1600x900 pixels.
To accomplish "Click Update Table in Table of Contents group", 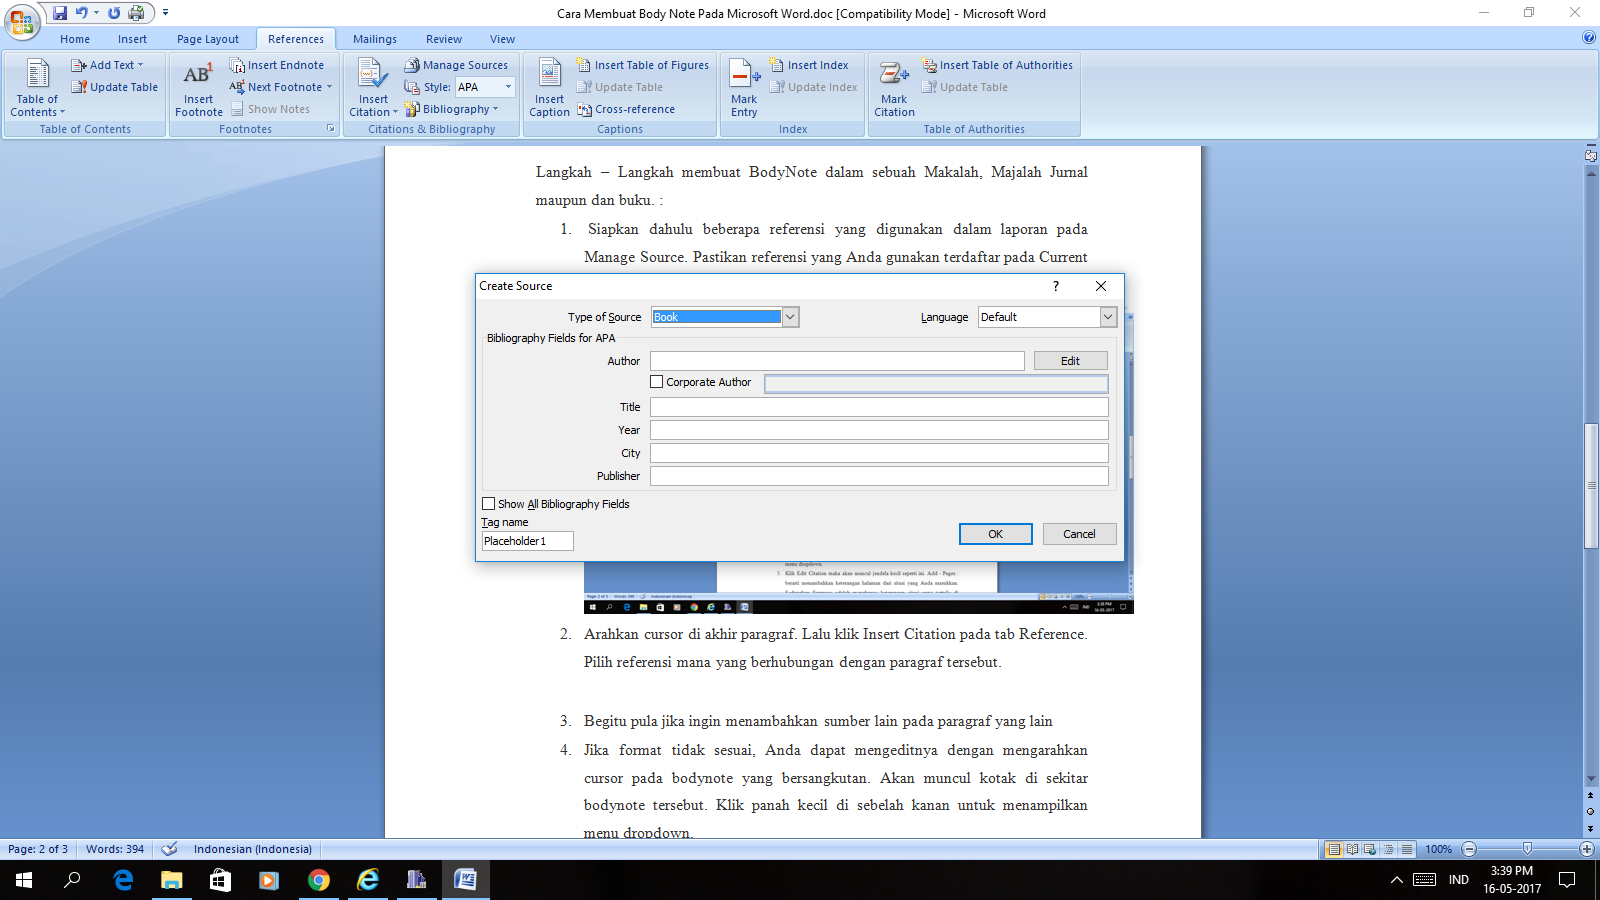I will click(x=114, y=87).
